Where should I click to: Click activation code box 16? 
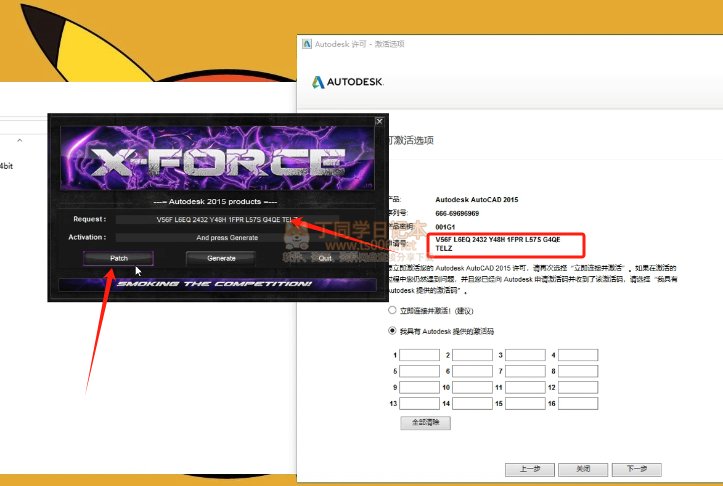pyautogui.click(x=578, y=403)
